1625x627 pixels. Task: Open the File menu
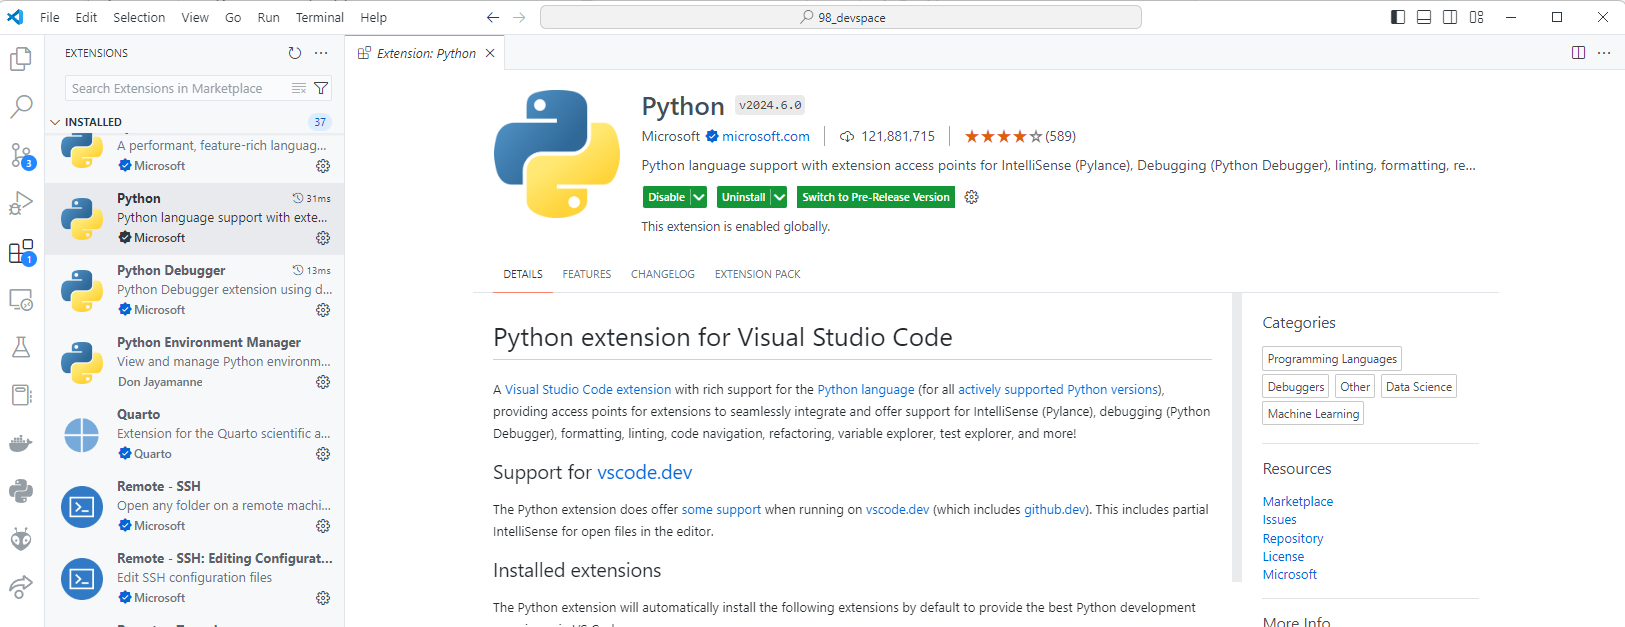point(50,17)
